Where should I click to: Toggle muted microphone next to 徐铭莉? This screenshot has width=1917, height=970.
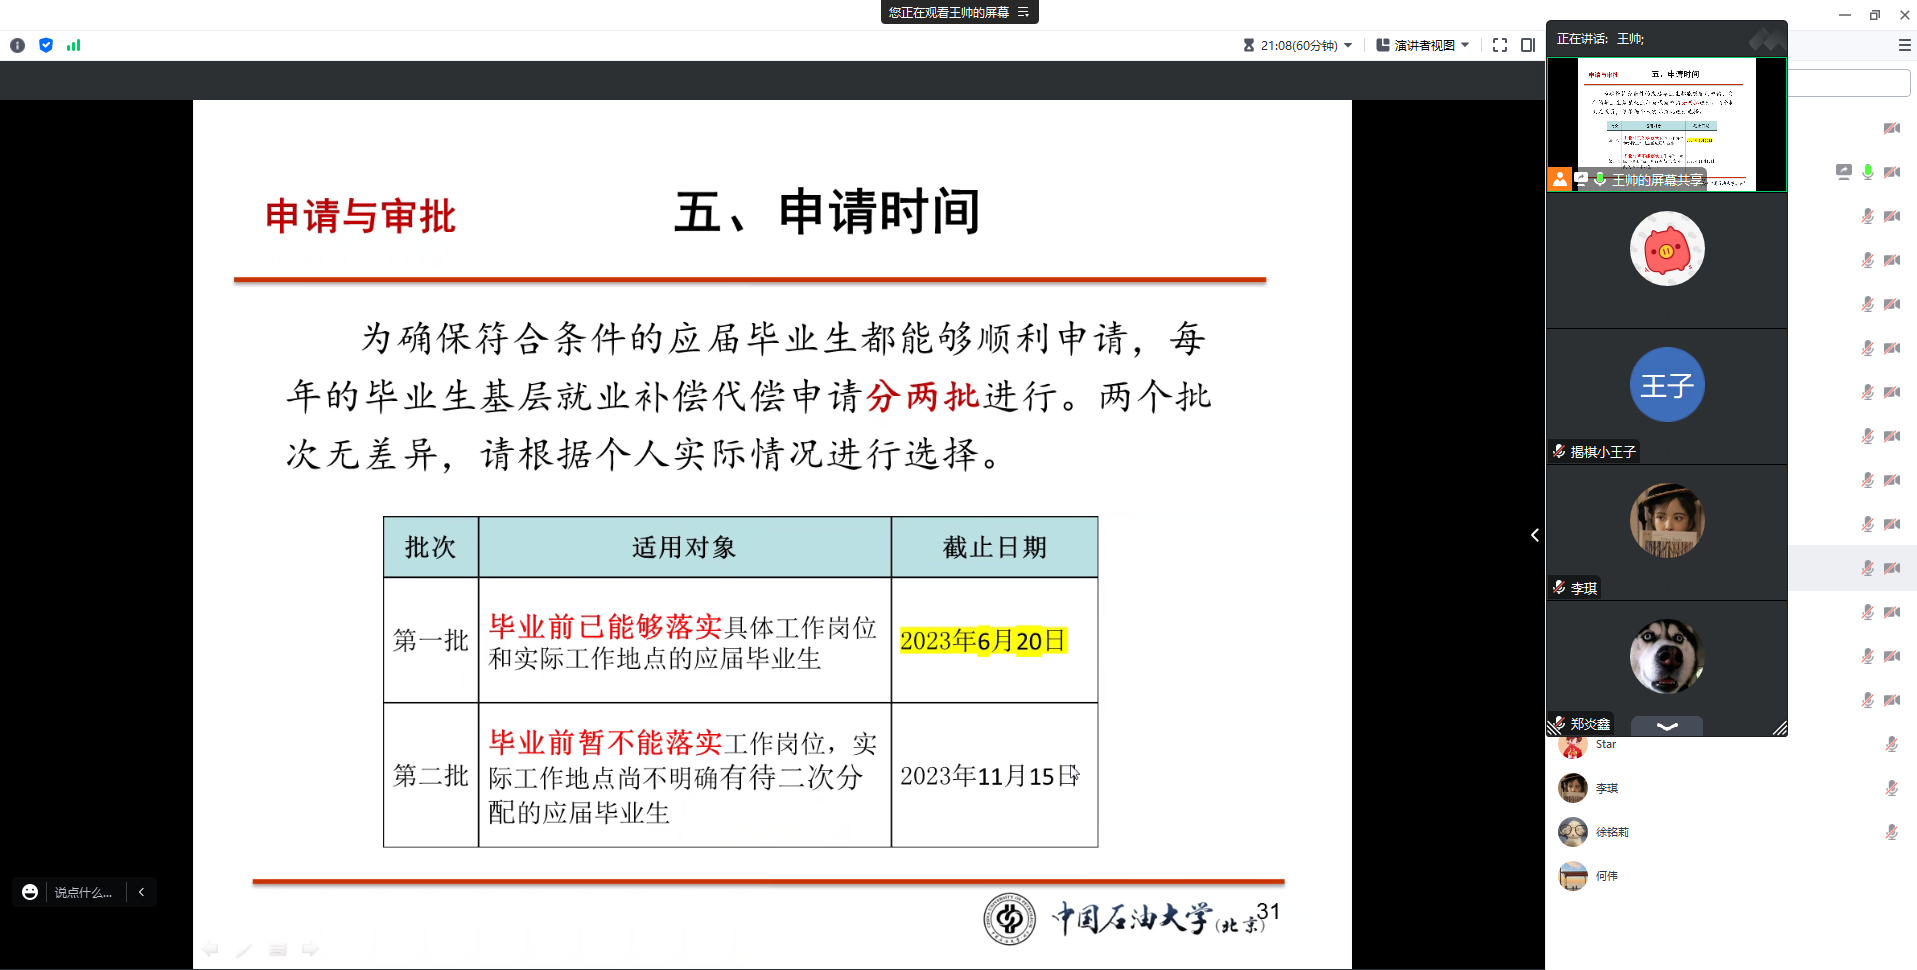(x=1891, y=832)
